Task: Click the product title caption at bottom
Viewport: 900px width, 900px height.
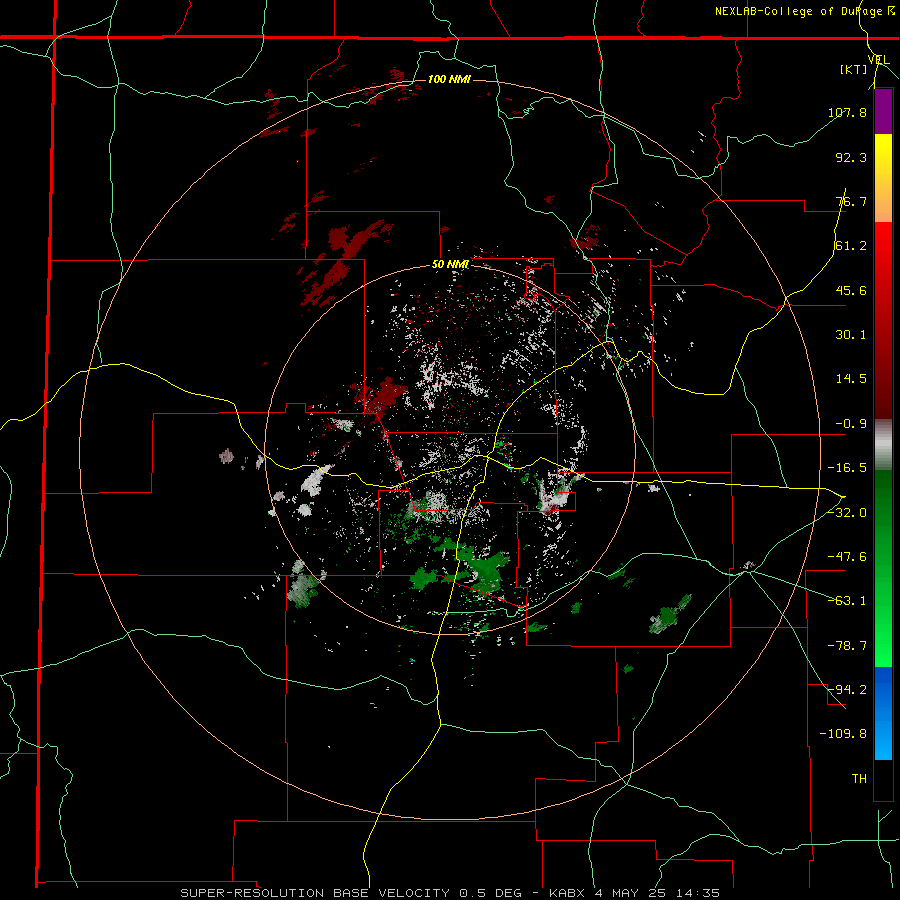Action: tap(450, 893)
